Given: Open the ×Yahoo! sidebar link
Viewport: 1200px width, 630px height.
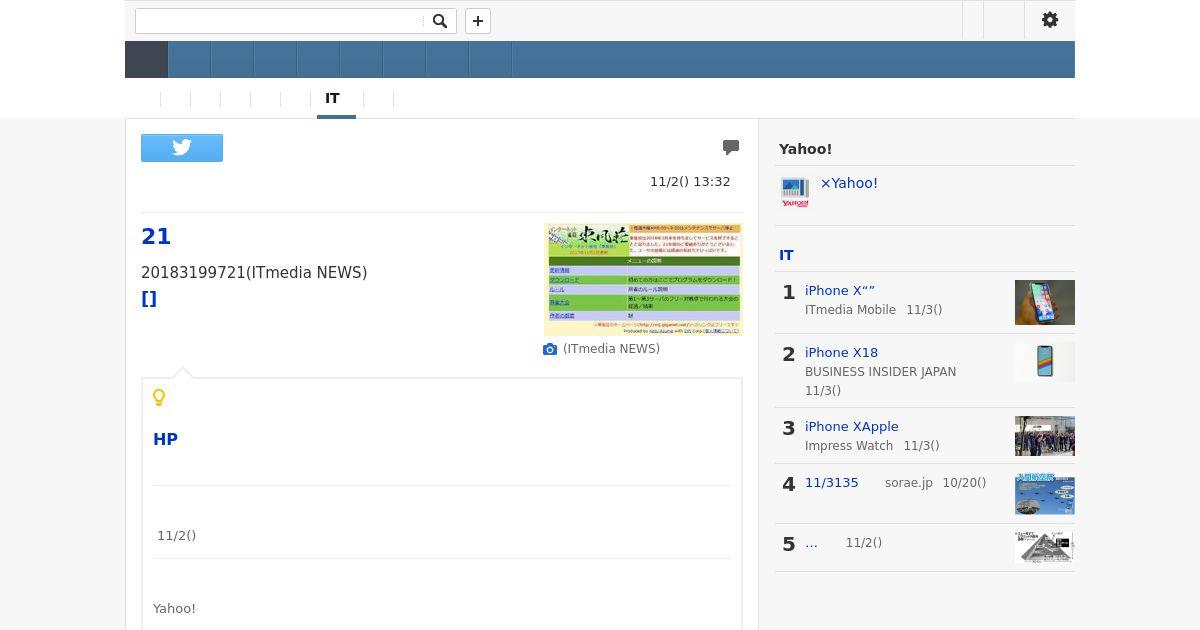Looking at the screenshot, I should click(x=849, y=183).
